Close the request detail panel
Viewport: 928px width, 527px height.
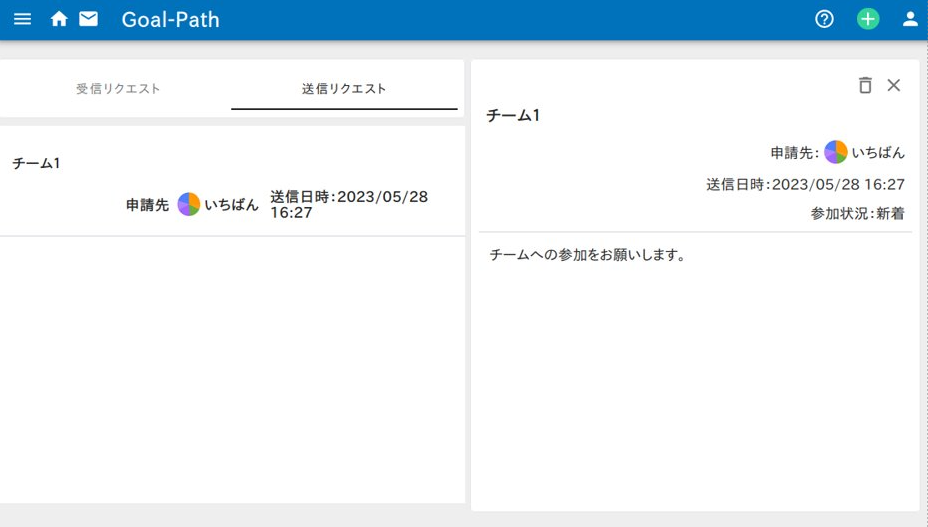(894, 85)
